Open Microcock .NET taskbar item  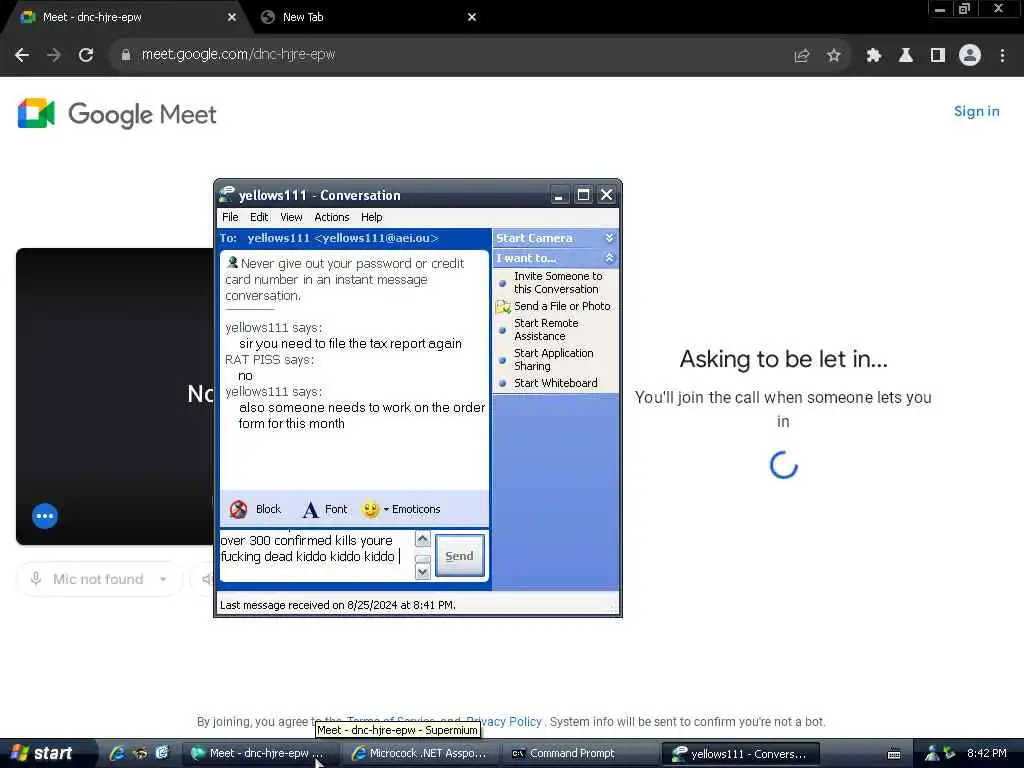tap(422, 754)
